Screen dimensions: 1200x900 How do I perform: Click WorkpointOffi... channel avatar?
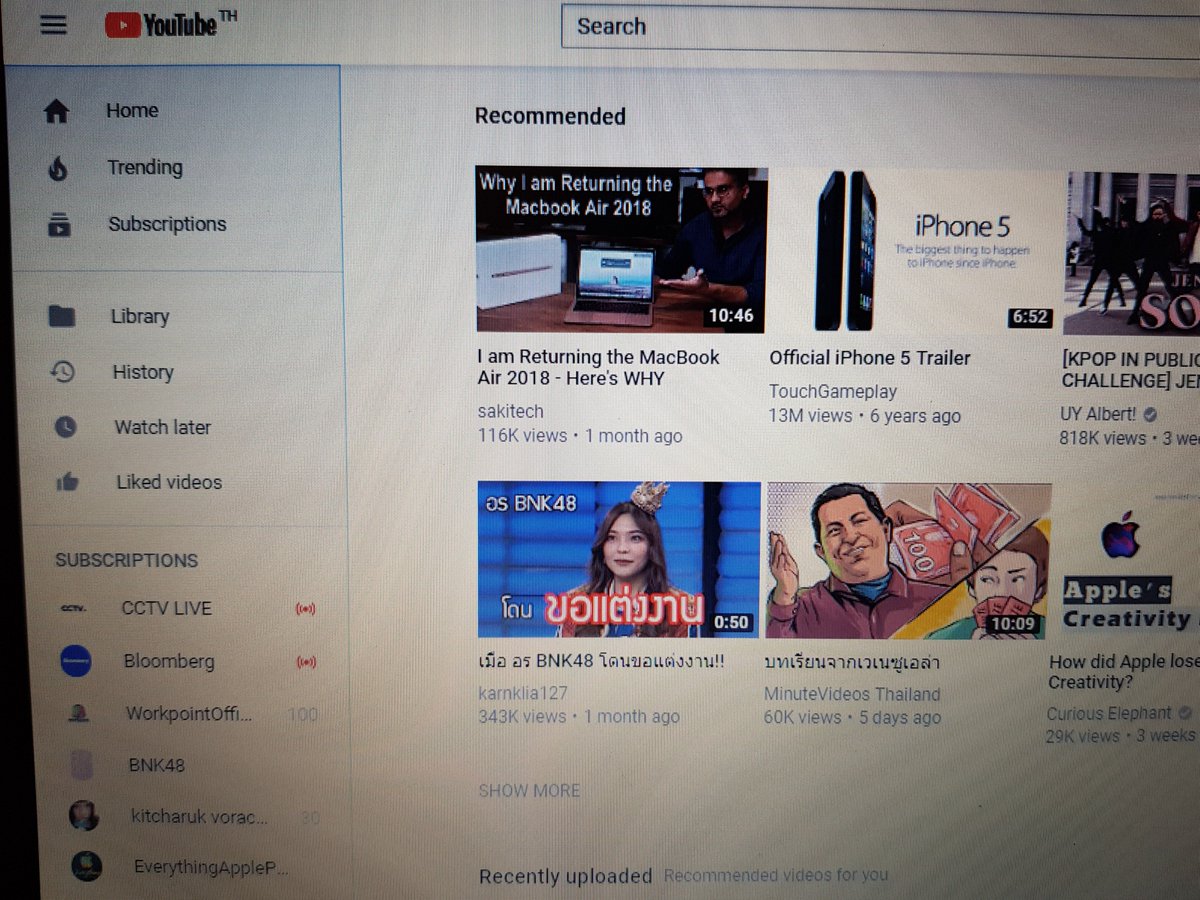[x=79, y=714]
